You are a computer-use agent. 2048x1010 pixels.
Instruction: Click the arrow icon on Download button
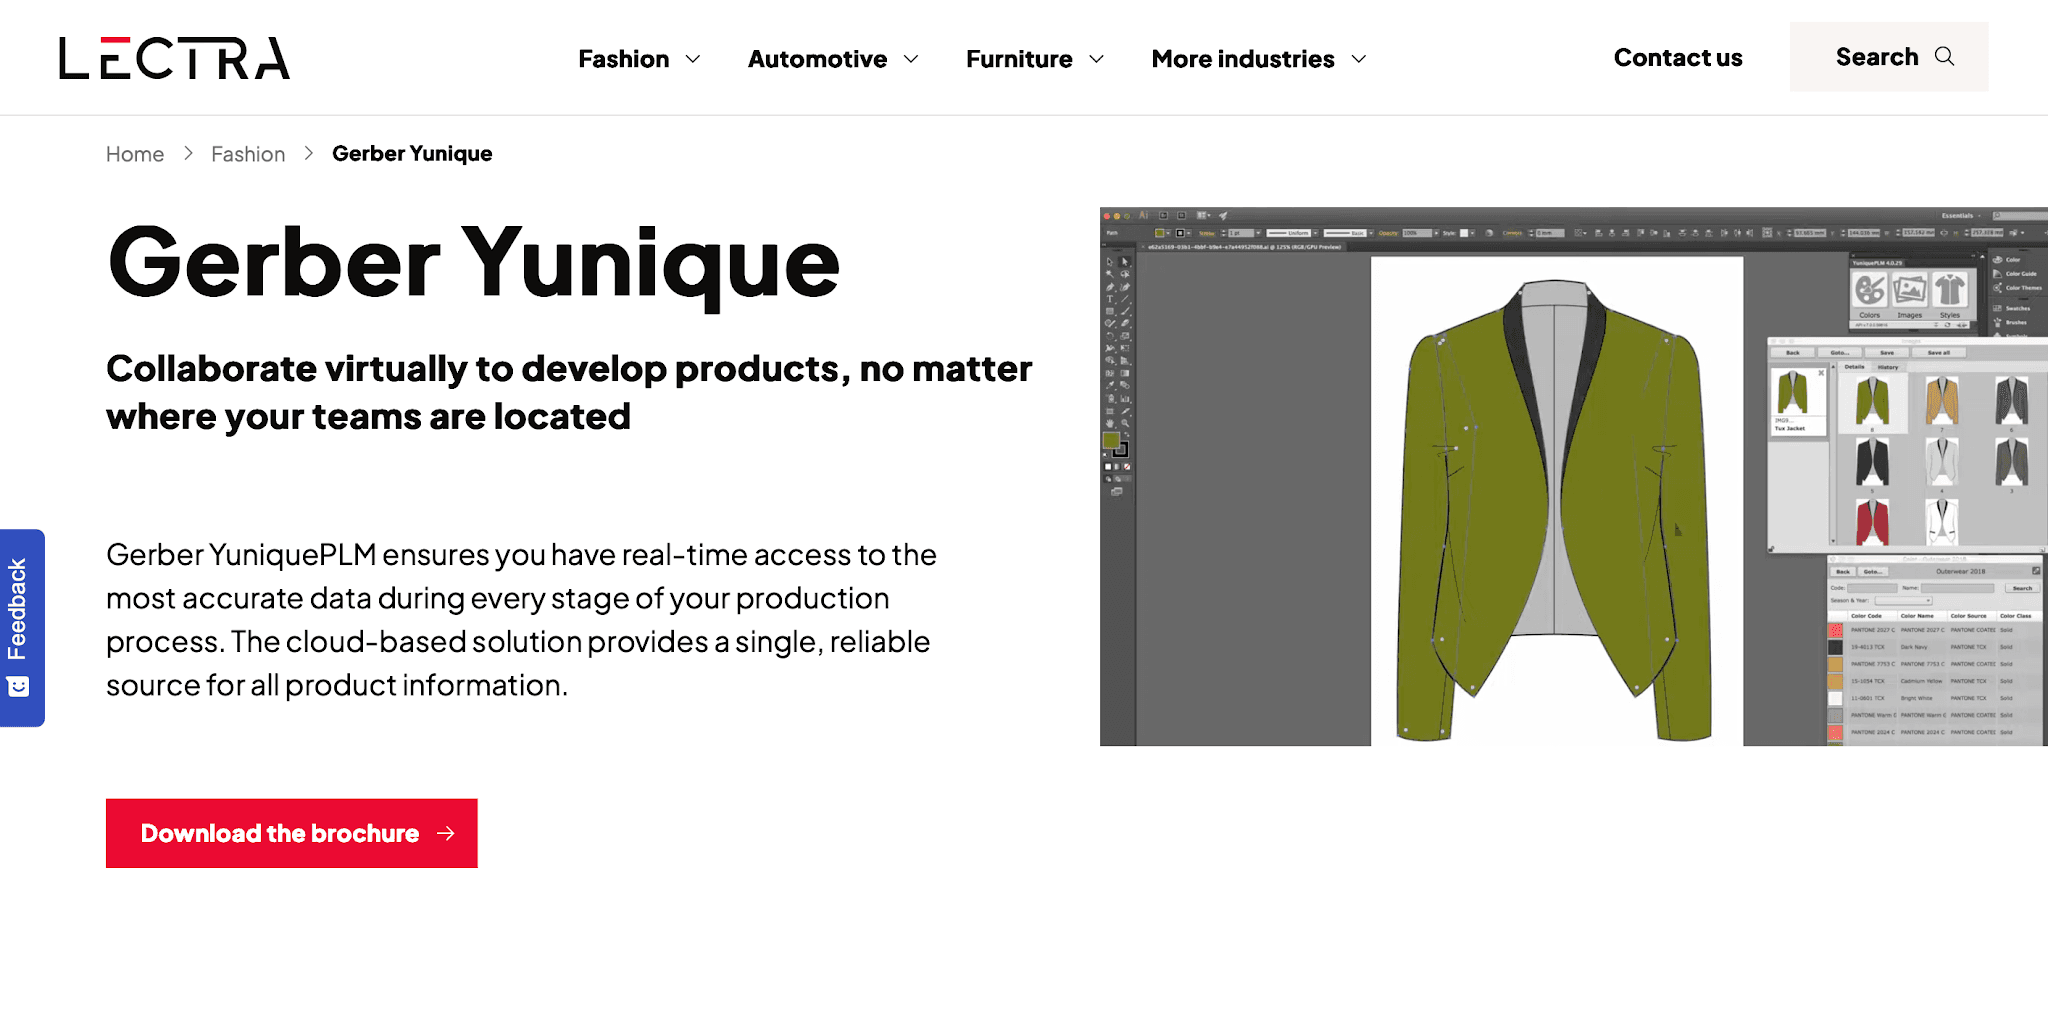446,833
